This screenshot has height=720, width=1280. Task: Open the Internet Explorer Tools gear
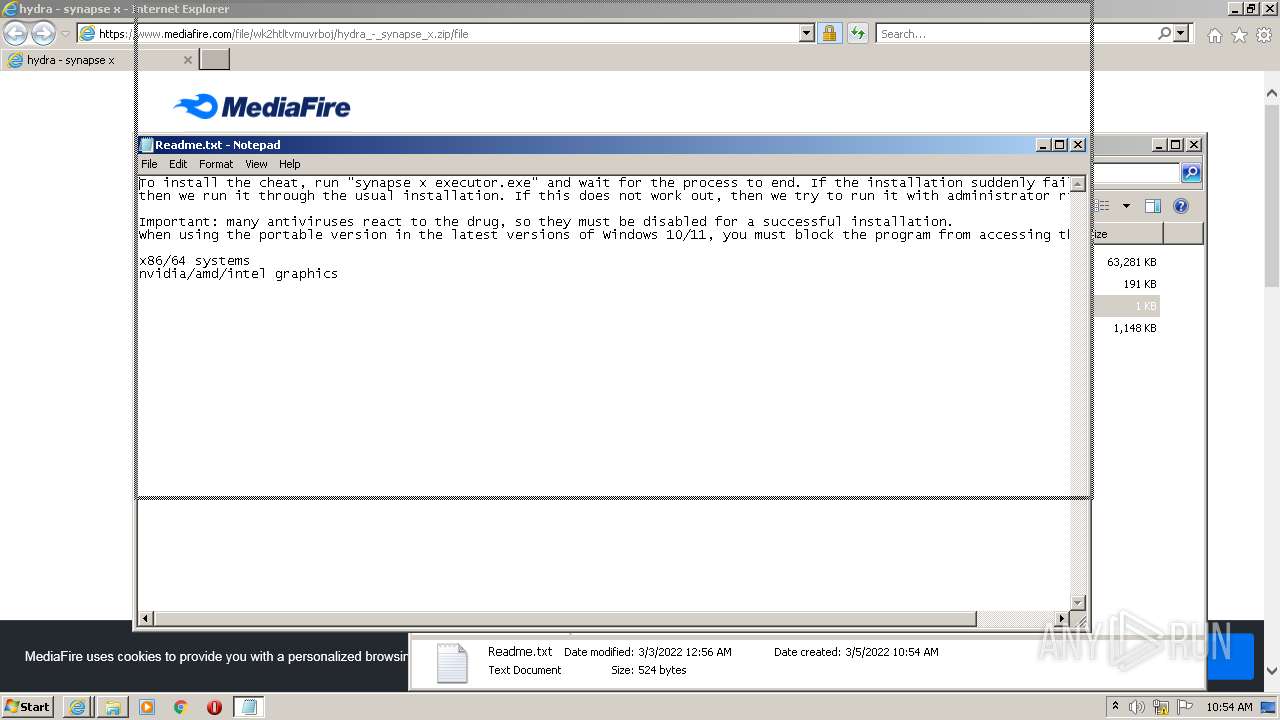[1264, 35]
